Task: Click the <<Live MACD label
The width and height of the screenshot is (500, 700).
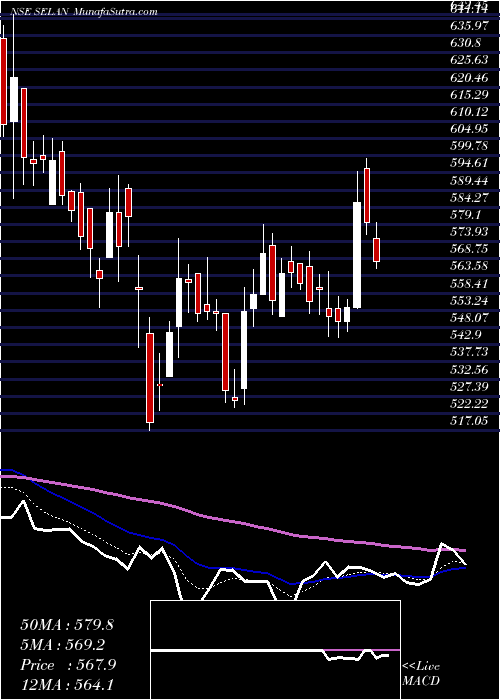Action: (421, 674)
